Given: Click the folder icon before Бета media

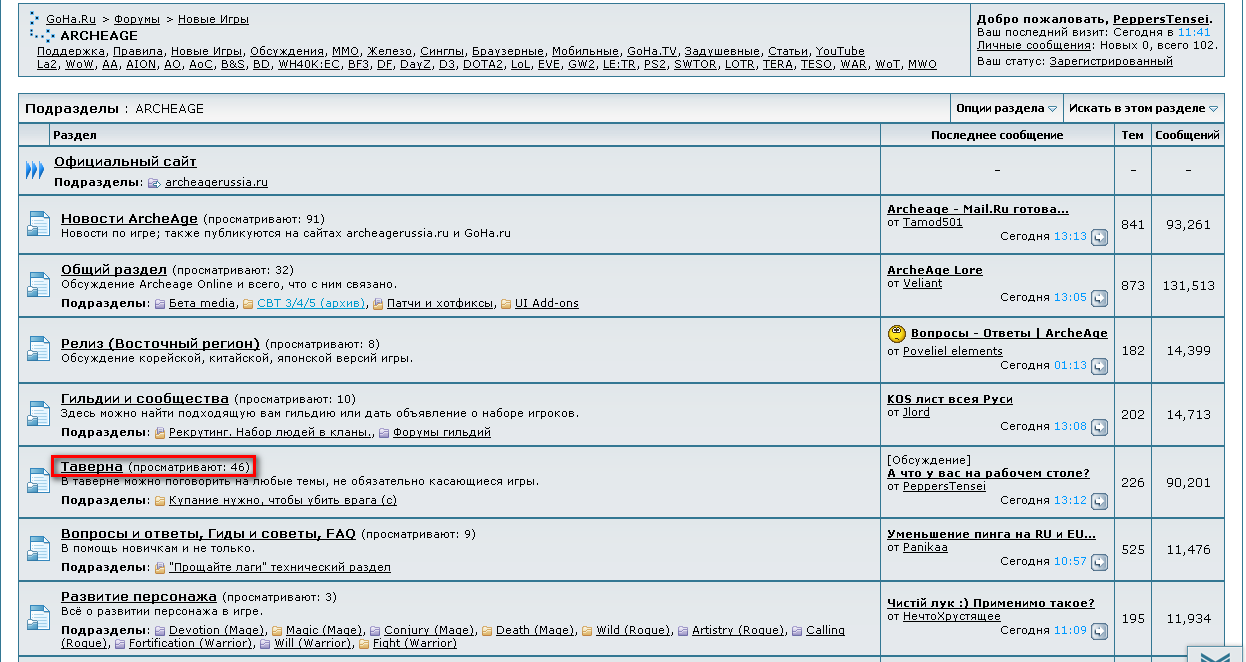Looking at the screenshot, I should pyautogui.click(x=160, y=304).
